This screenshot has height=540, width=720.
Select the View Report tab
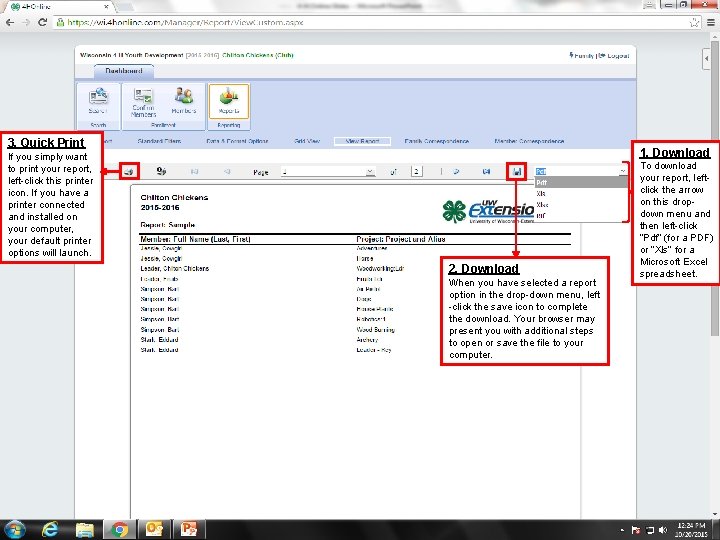coord(362,141)
